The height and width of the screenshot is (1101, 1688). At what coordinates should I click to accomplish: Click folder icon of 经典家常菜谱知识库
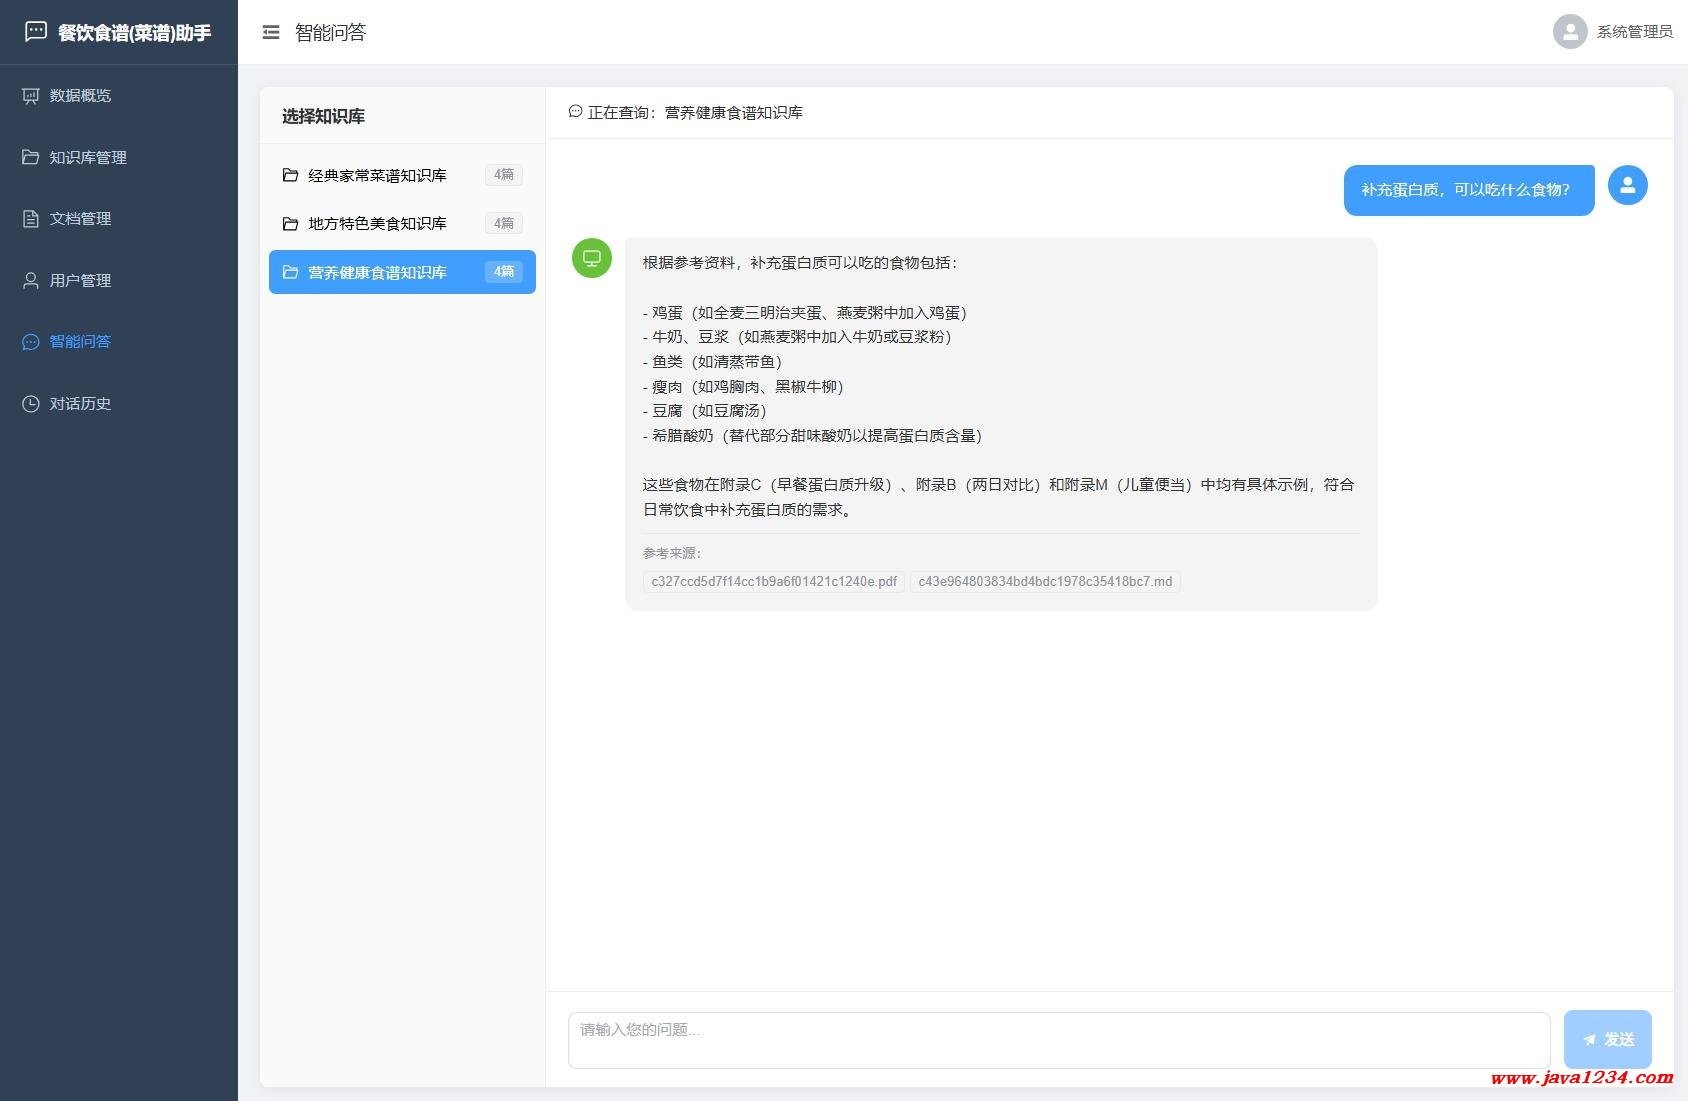click(291, 175)
